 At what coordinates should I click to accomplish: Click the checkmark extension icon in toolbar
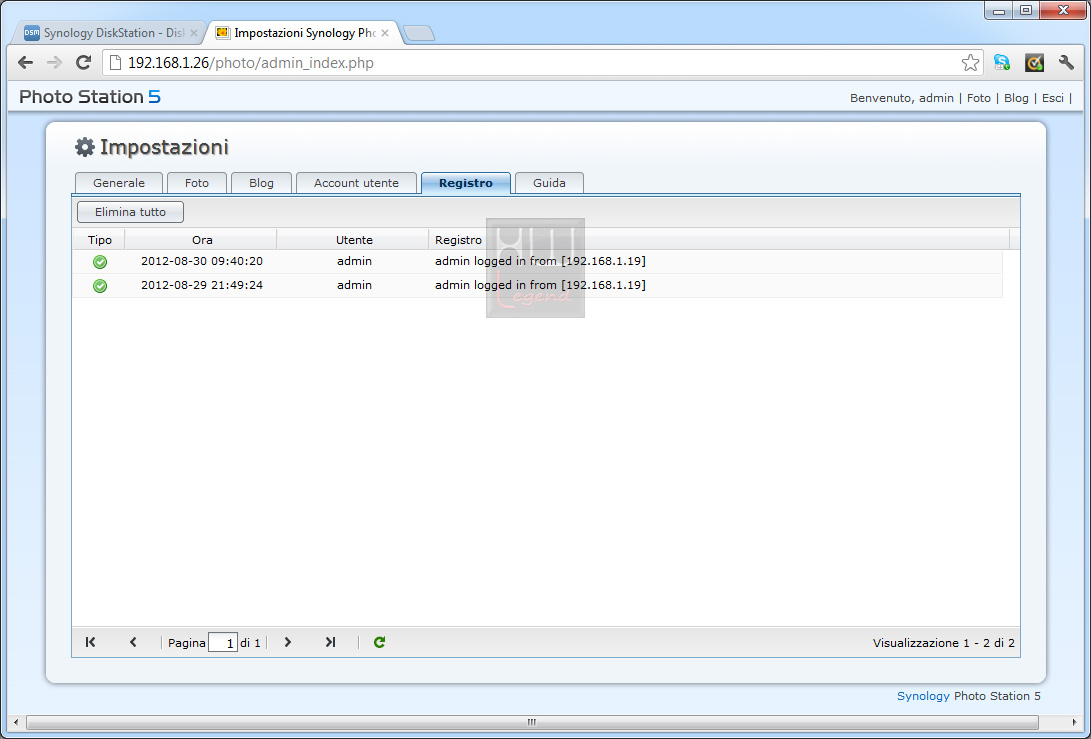pyautogui.click(x=1034, y=63)
